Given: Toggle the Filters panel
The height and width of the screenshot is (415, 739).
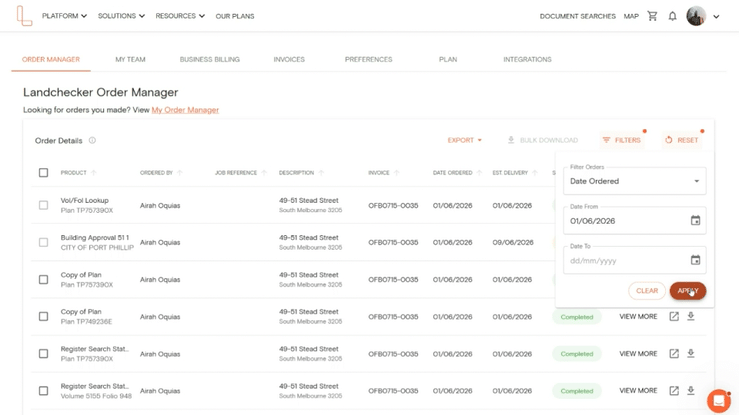Looking at the screenshot, I should click(622, 140).
